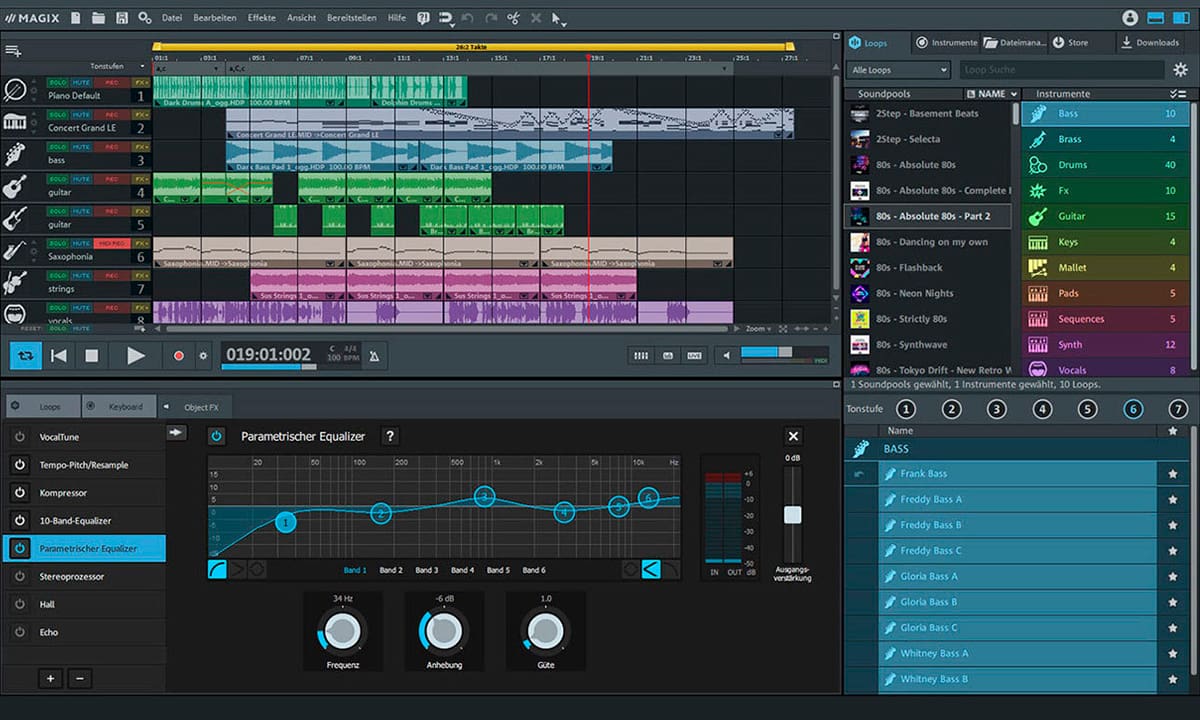
Task: Open the Bearbeiten menu
Action: click(x=215, y=18)
